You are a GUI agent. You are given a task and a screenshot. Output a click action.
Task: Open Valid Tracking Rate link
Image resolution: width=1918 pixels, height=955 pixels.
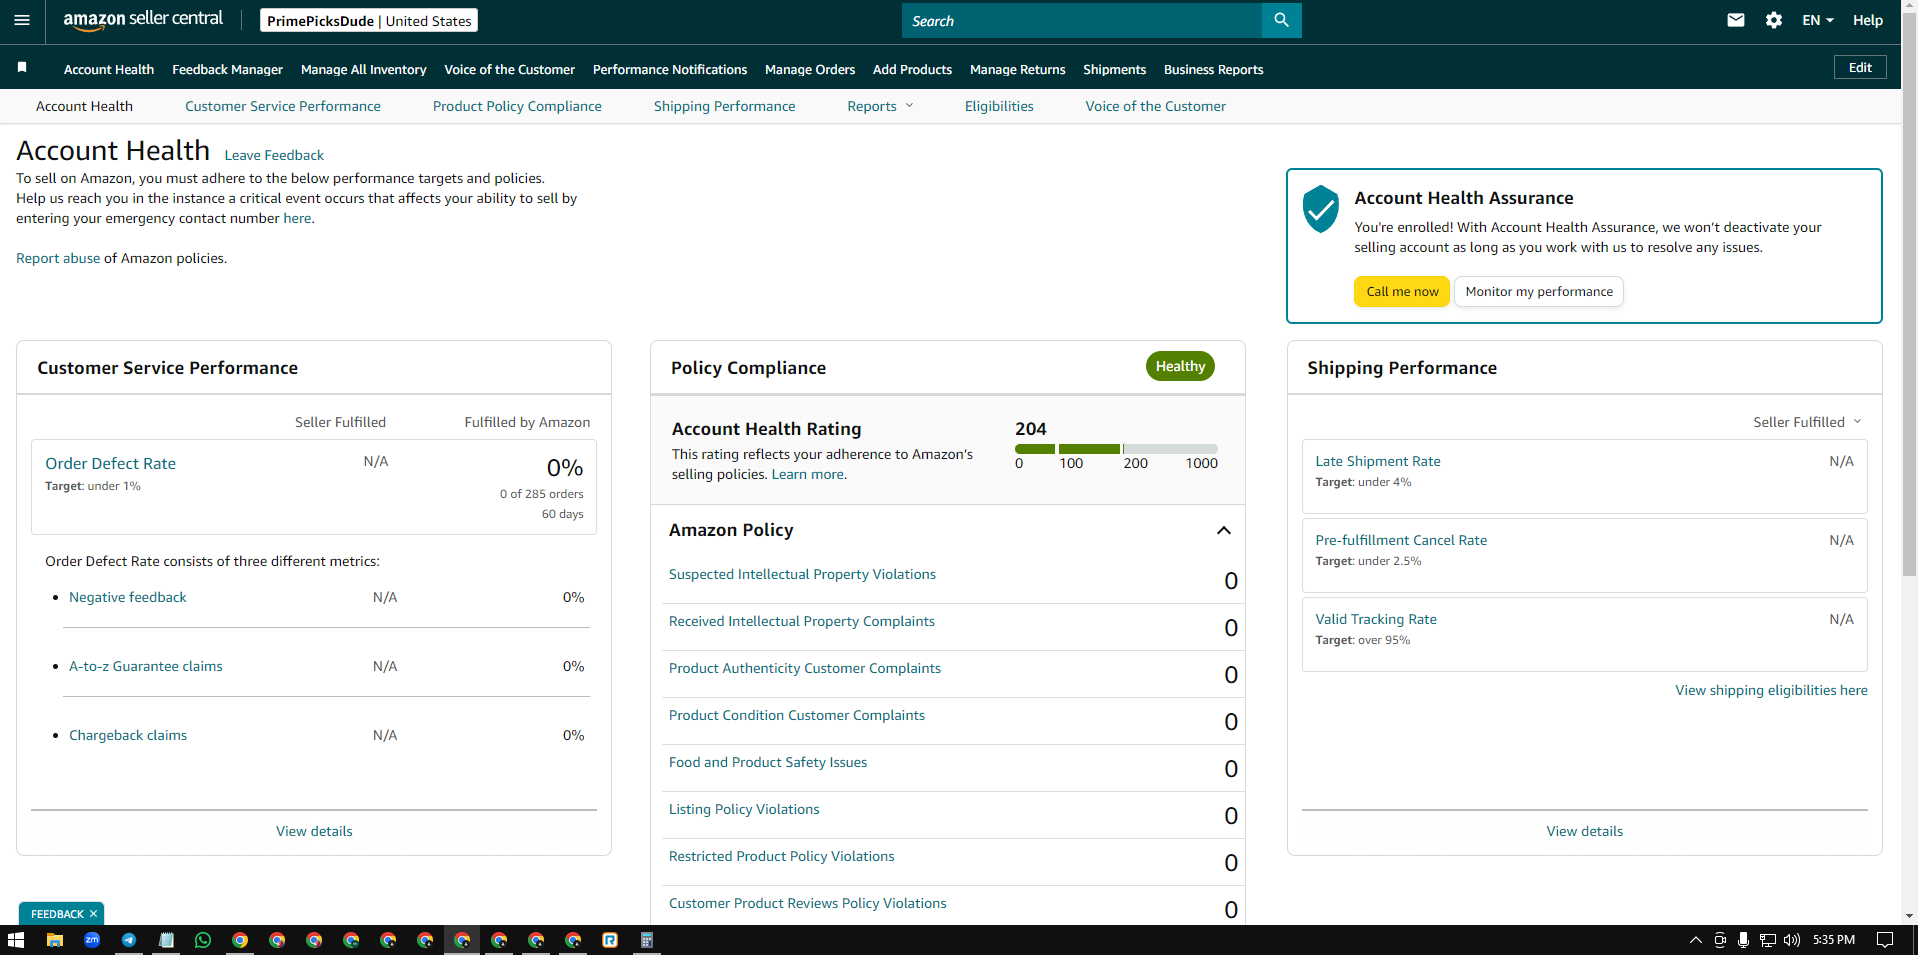tap(1376, 619)
